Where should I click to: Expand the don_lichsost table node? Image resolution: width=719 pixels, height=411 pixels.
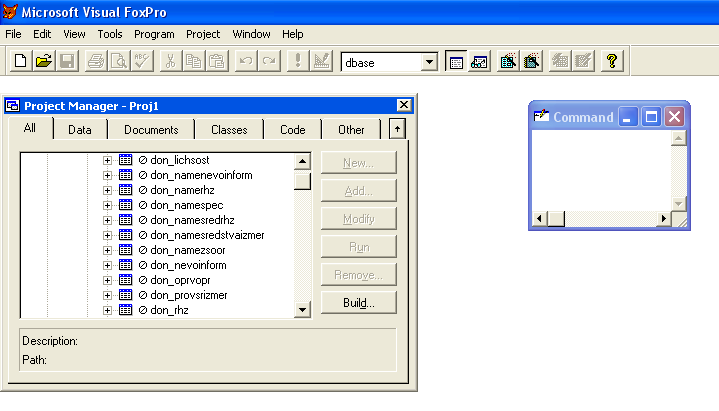108,160
